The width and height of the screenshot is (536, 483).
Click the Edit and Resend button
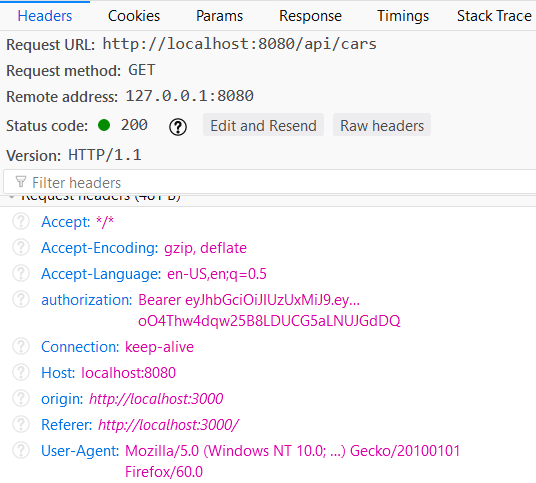263,125
